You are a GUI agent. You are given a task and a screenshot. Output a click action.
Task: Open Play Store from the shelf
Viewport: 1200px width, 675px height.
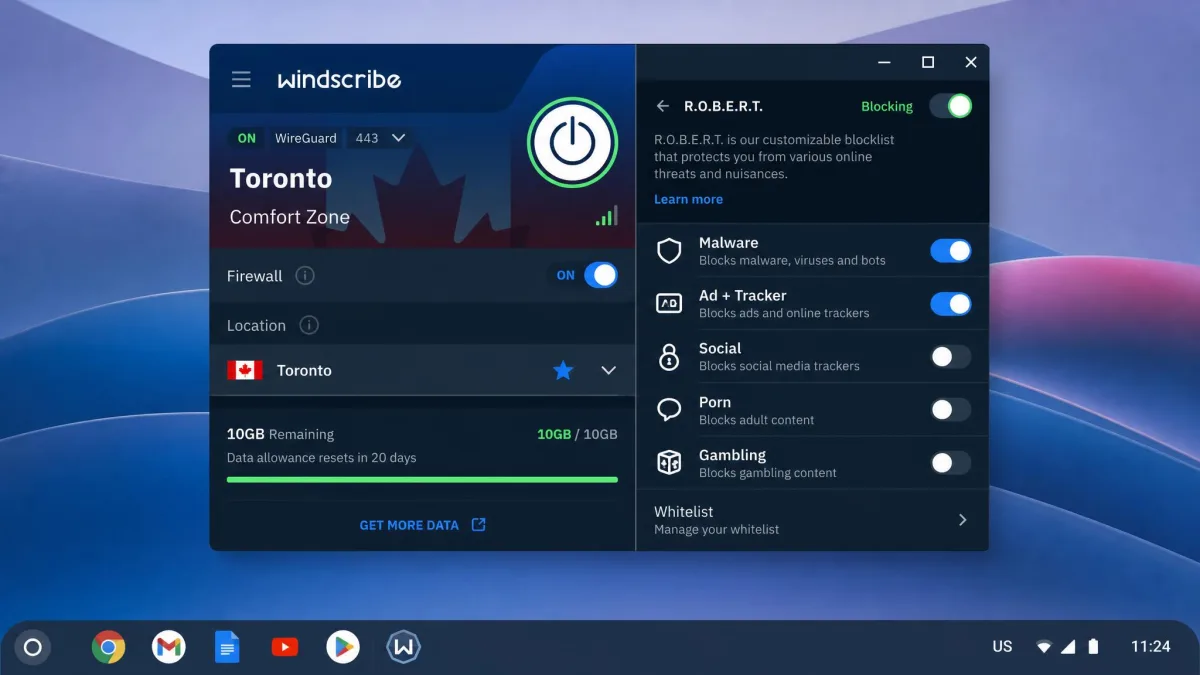click(x=343, y=647)
